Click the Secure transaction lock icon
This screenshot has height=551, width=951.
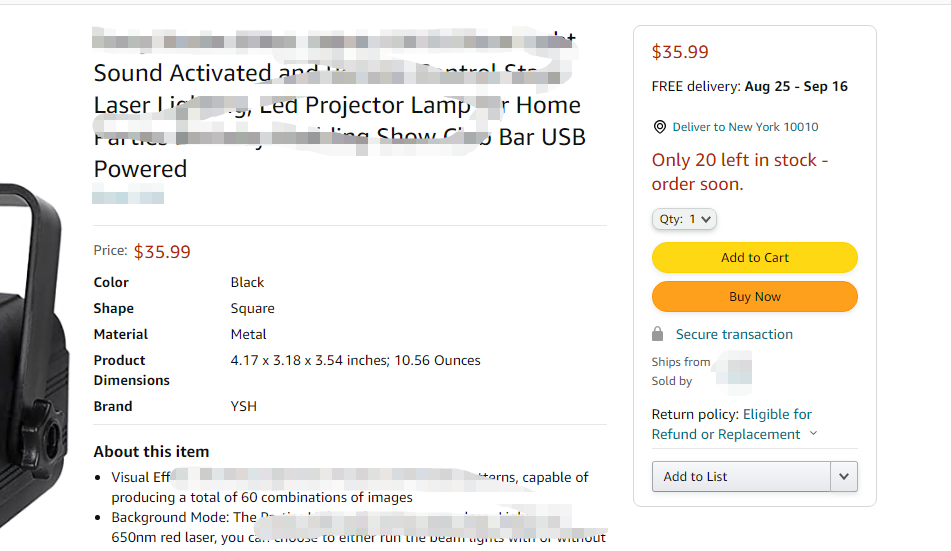pyautogui.click(x=658, y=334)
